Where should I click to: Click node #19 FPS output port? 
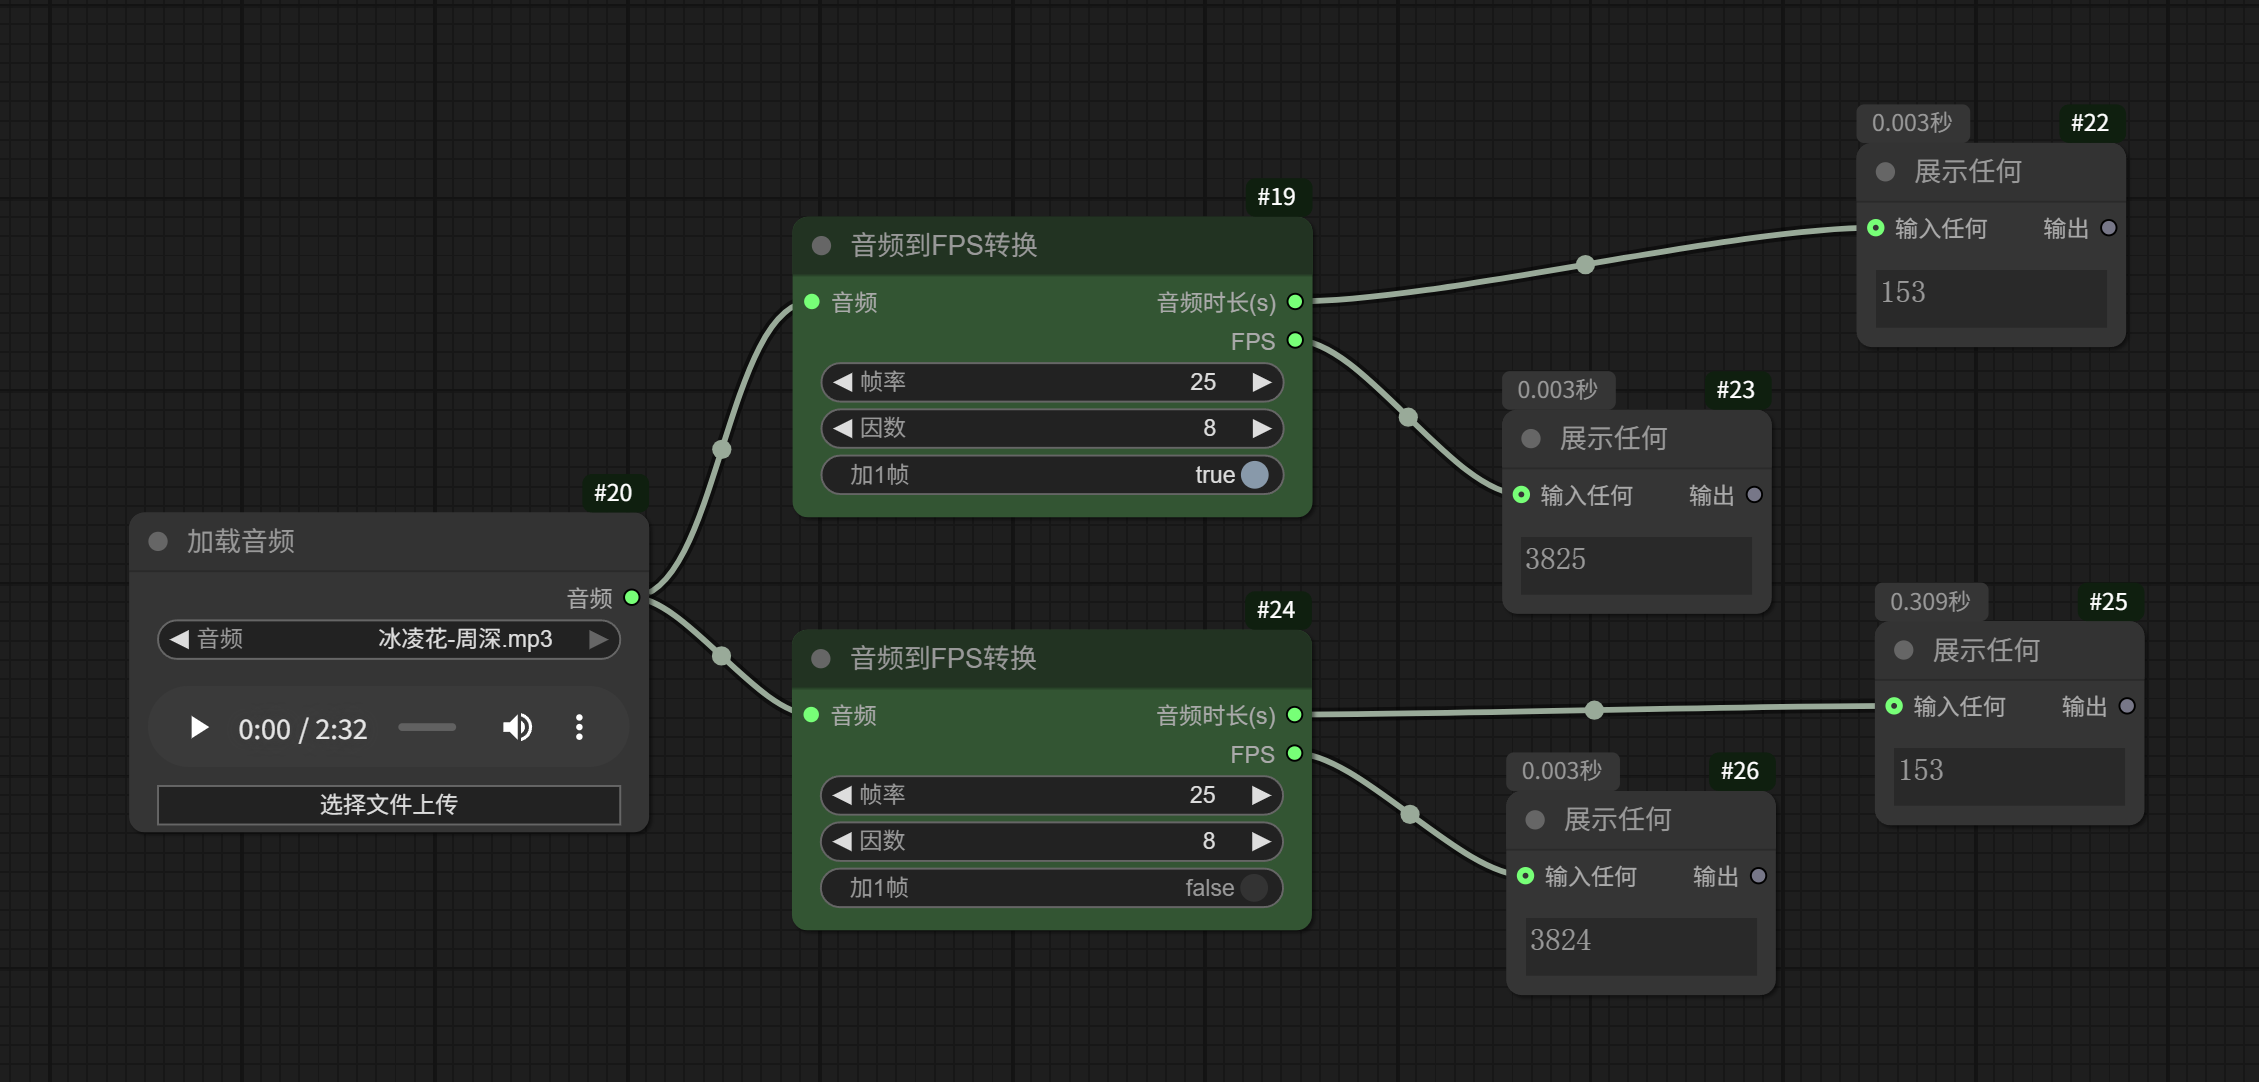[1295, 341]
